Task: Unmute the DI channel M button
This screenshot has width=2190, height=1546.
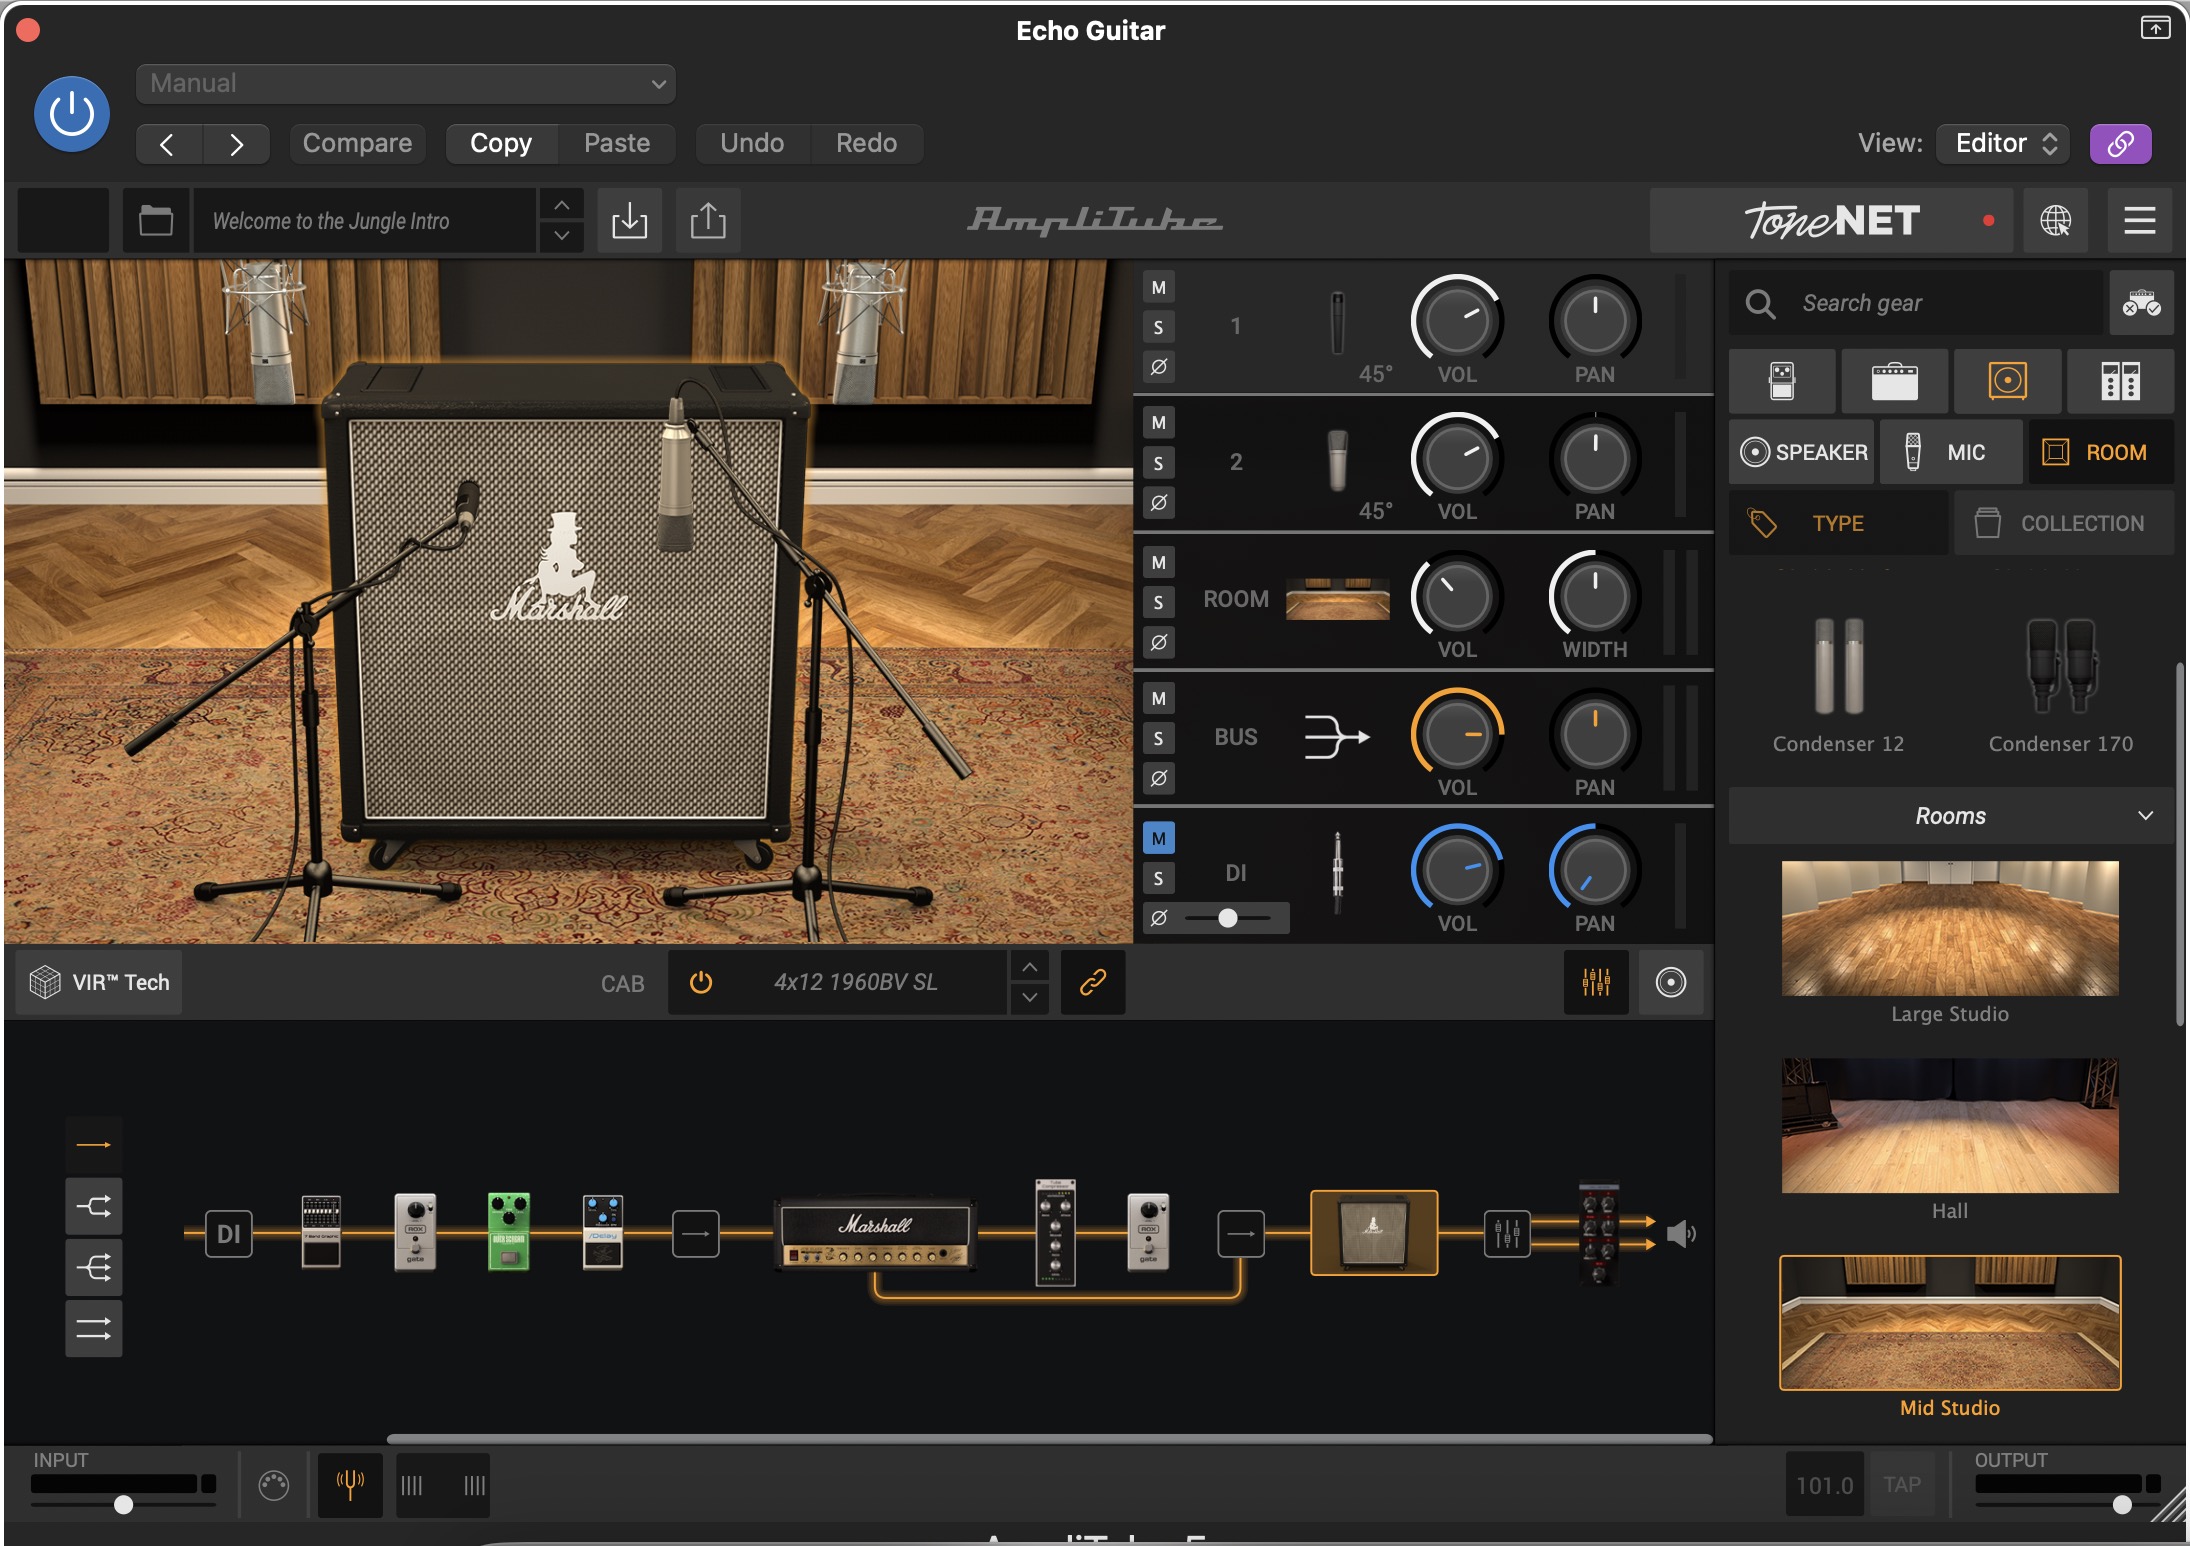Action: 1158,838
